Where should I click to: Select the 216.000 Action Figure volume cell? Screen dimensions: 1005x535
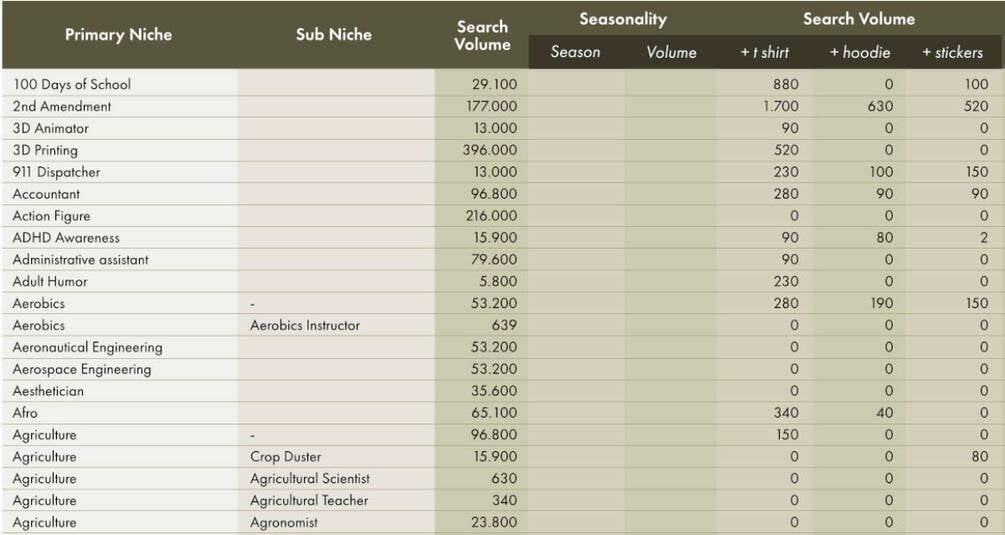491,216
